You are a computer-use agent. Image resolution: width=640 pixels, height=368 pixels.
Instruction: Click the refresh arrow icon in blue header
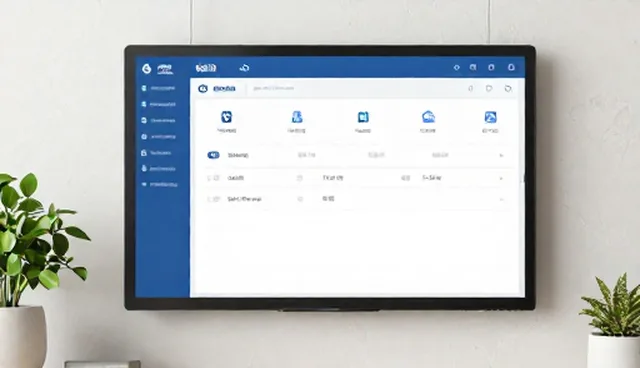coord(244,68)
